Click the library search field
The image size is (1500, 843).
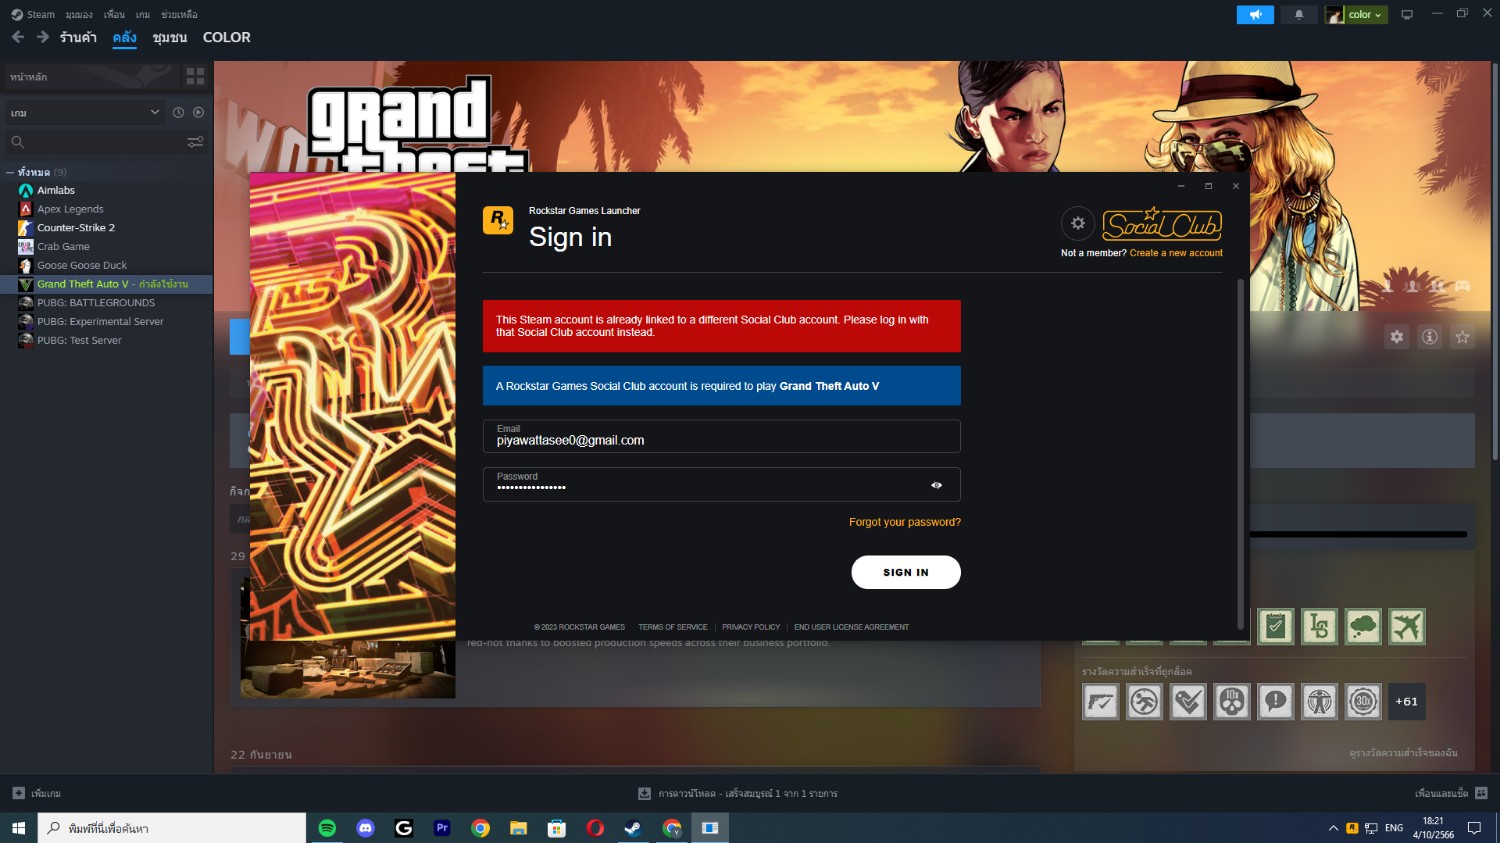pos(95,142)
